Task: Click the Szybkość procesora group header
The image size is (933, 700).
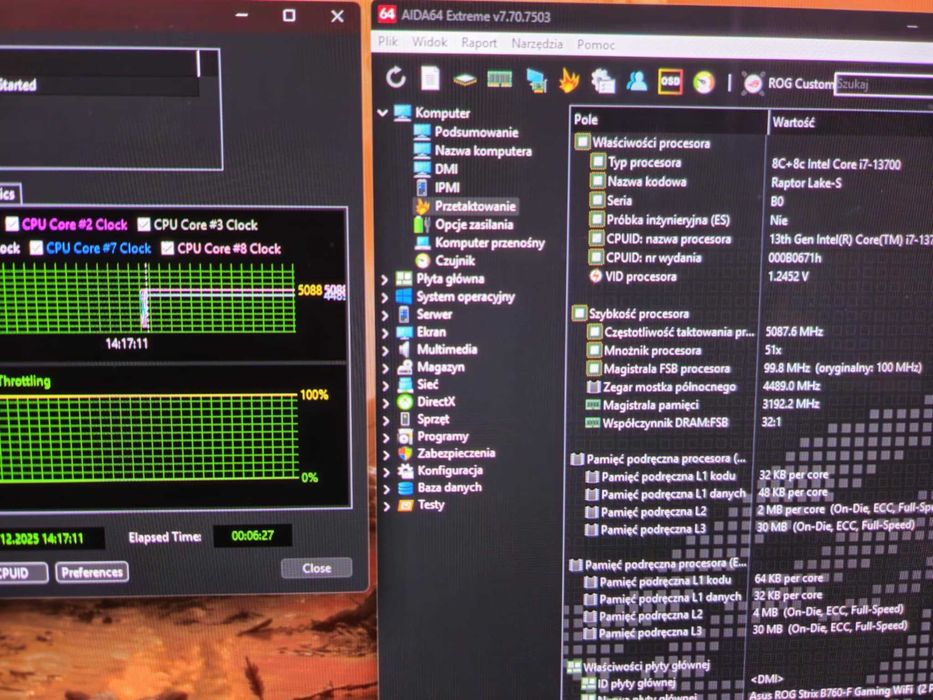Action: coord(631,313)
